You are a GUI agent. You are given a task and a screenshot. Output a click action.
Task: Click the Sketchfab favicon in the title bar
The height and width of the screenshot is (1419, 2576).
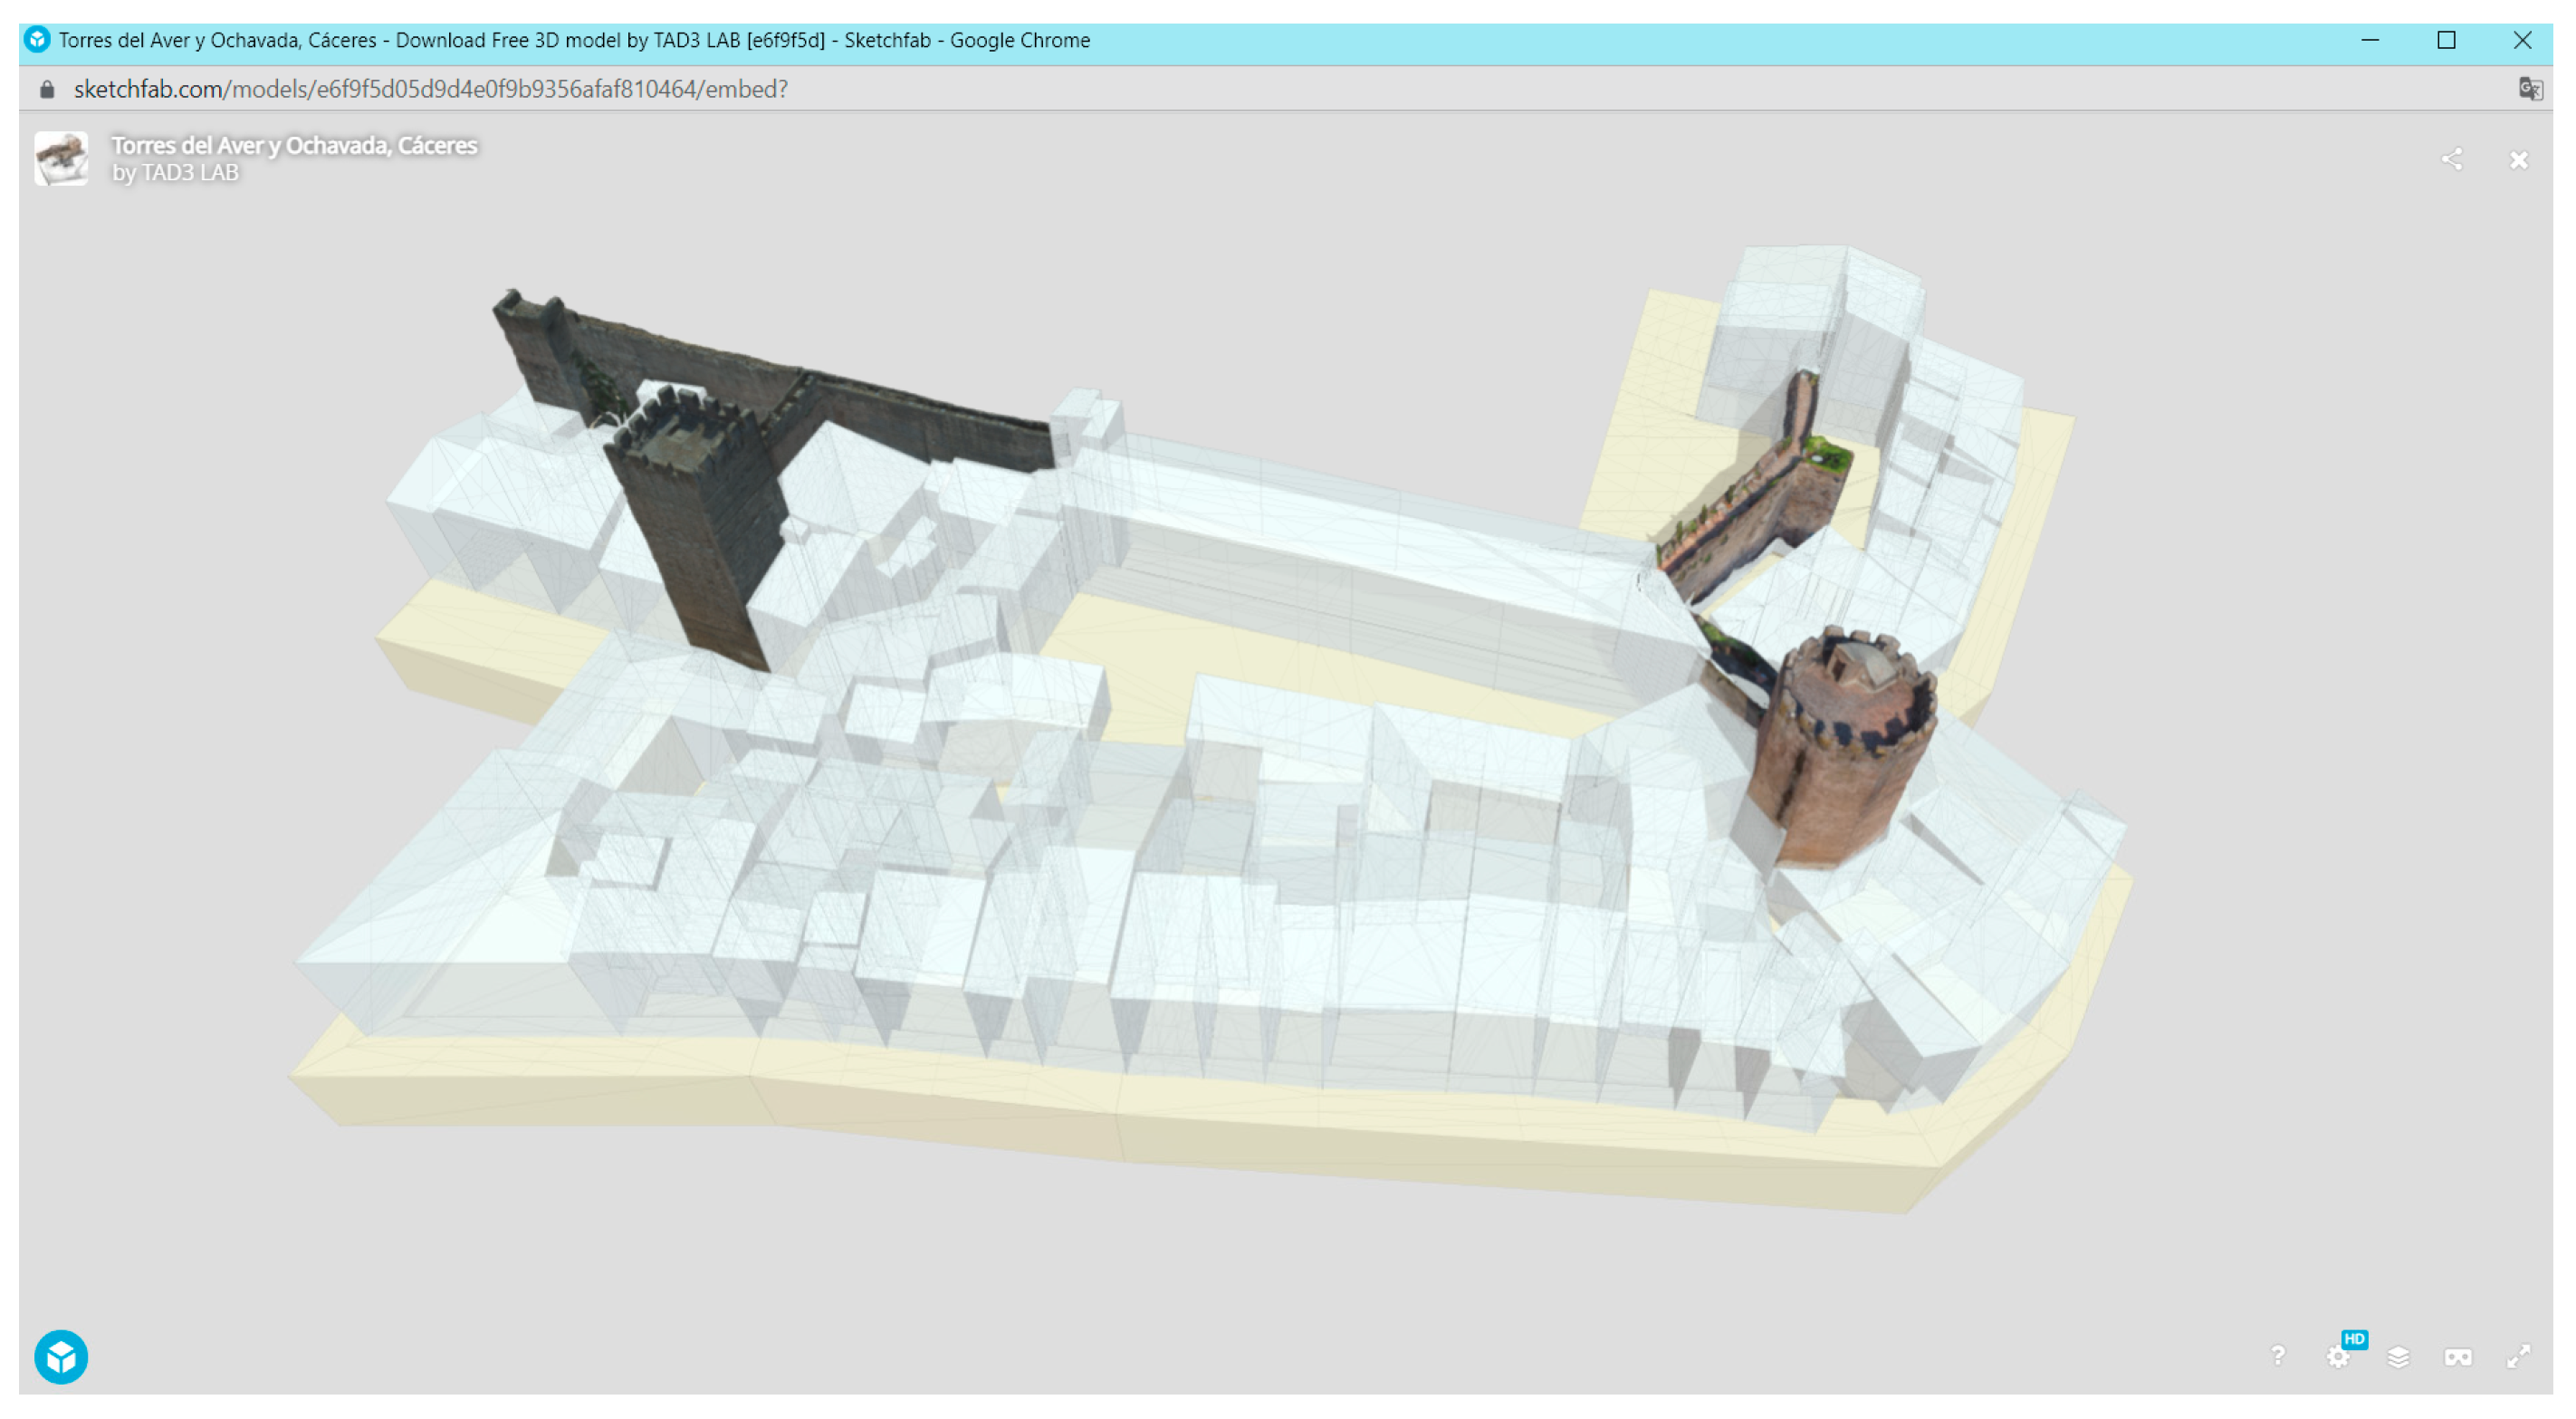tap(37, 40)
